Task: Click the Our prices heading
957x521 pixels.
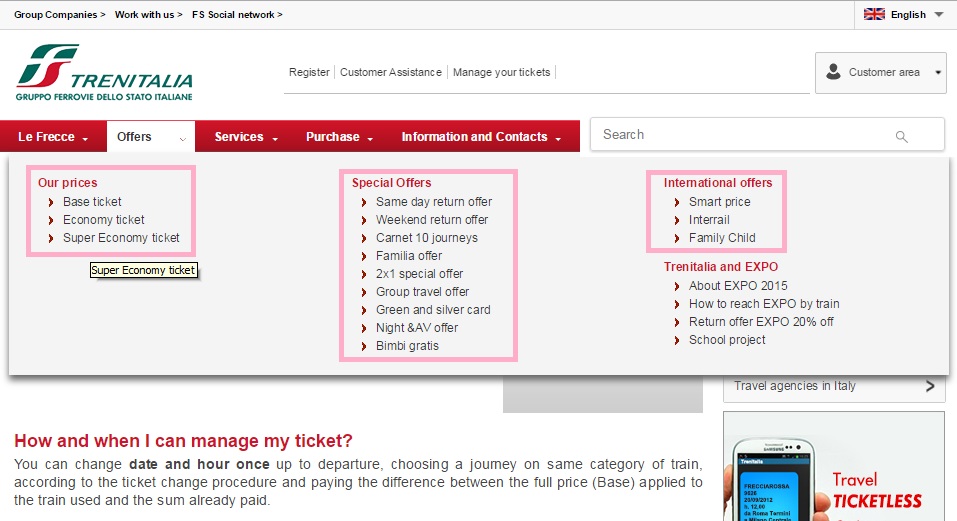Action: [67, 182]
